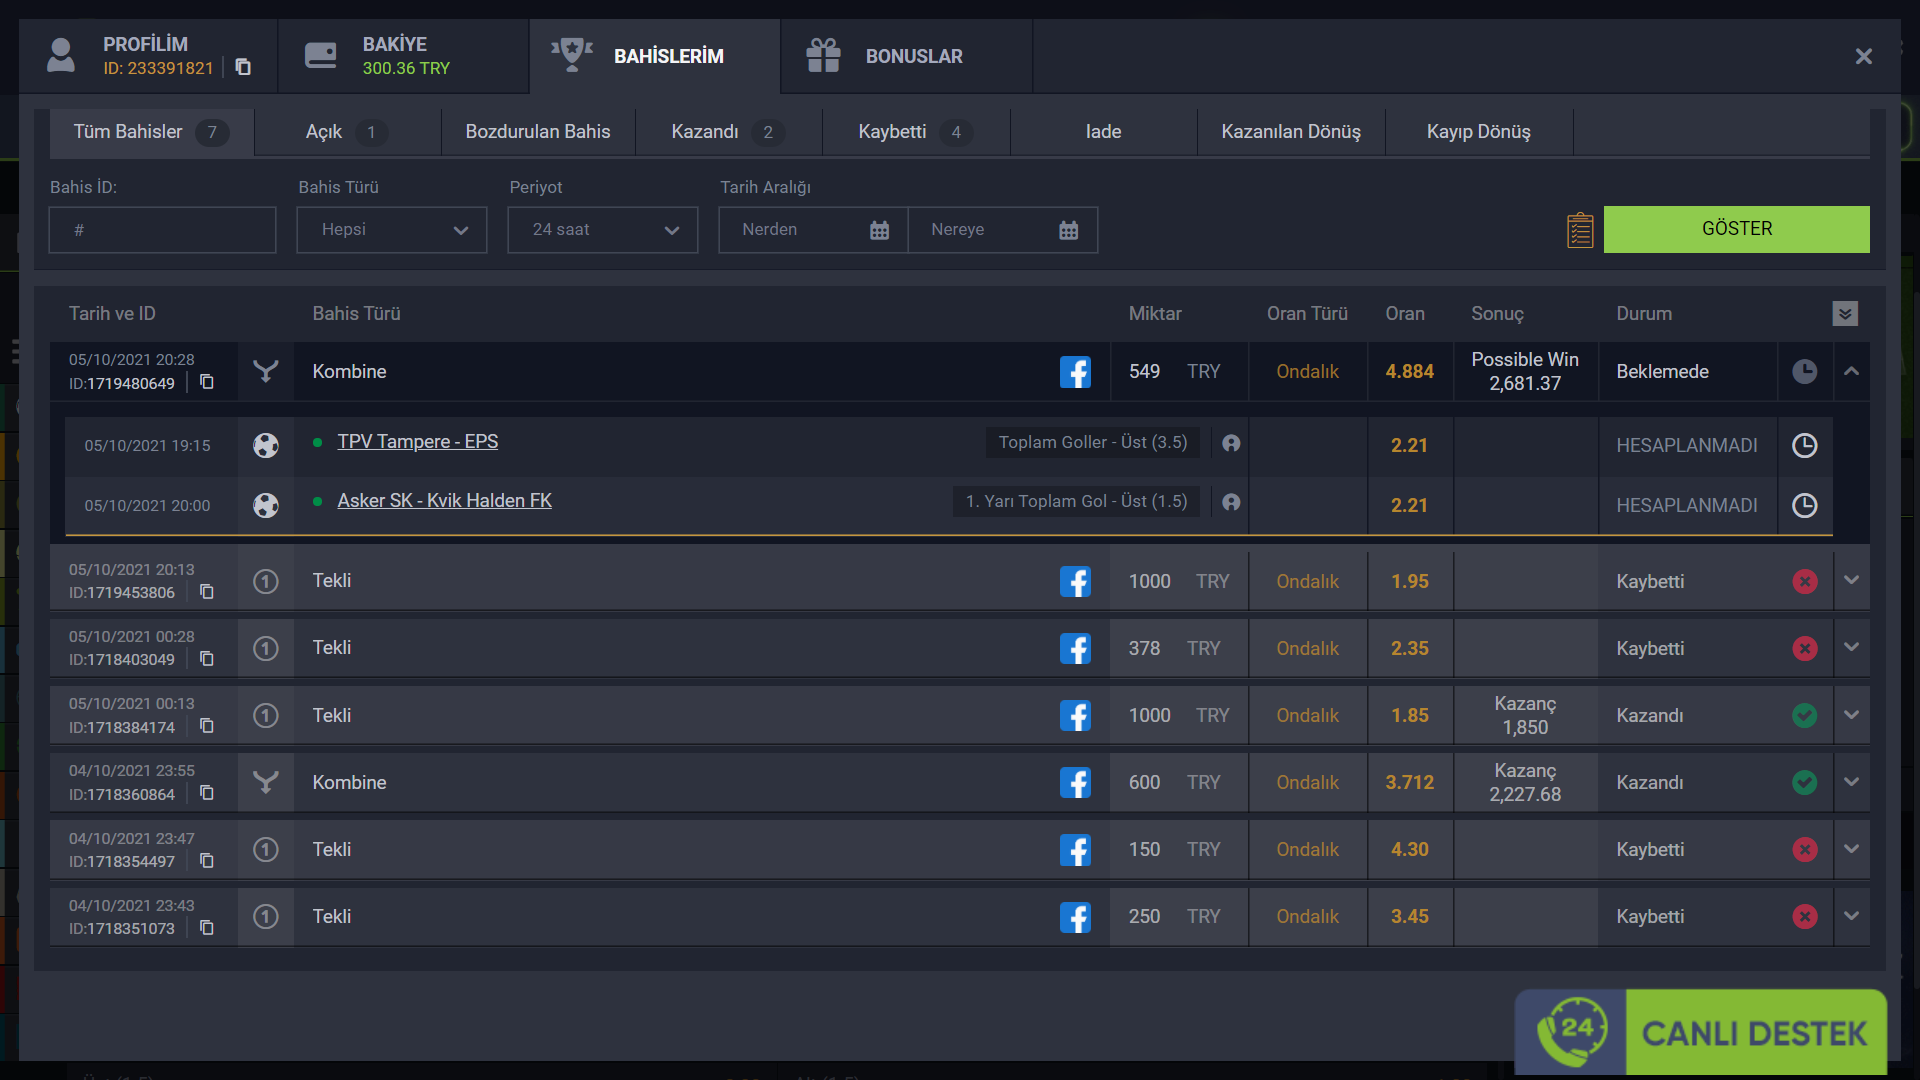Open the Periyot 24 saat dropdown
The height and width of the screenshot is (1080, 1920).
tap(603, 230)
